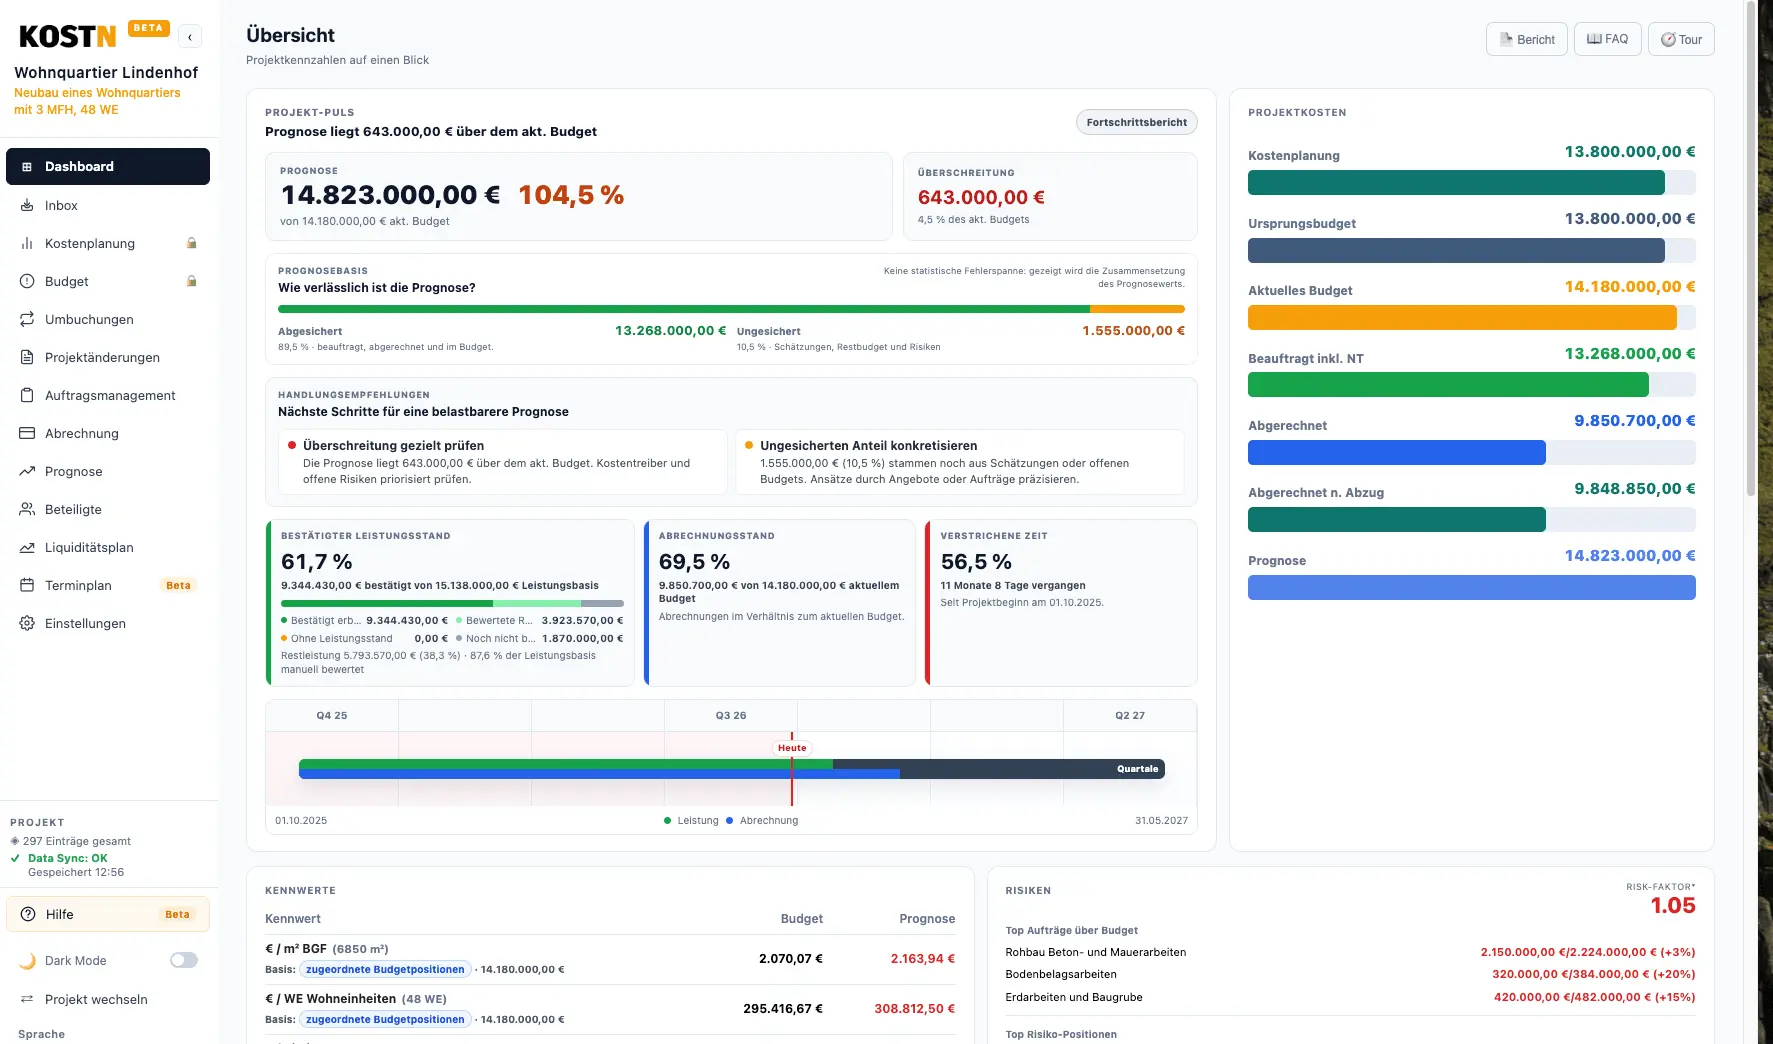Viewport: 1773px width, 1044px height.
Task: Open the Fortschrittsbericht button
Action: pyautogui.click(x=1137, y=122)
